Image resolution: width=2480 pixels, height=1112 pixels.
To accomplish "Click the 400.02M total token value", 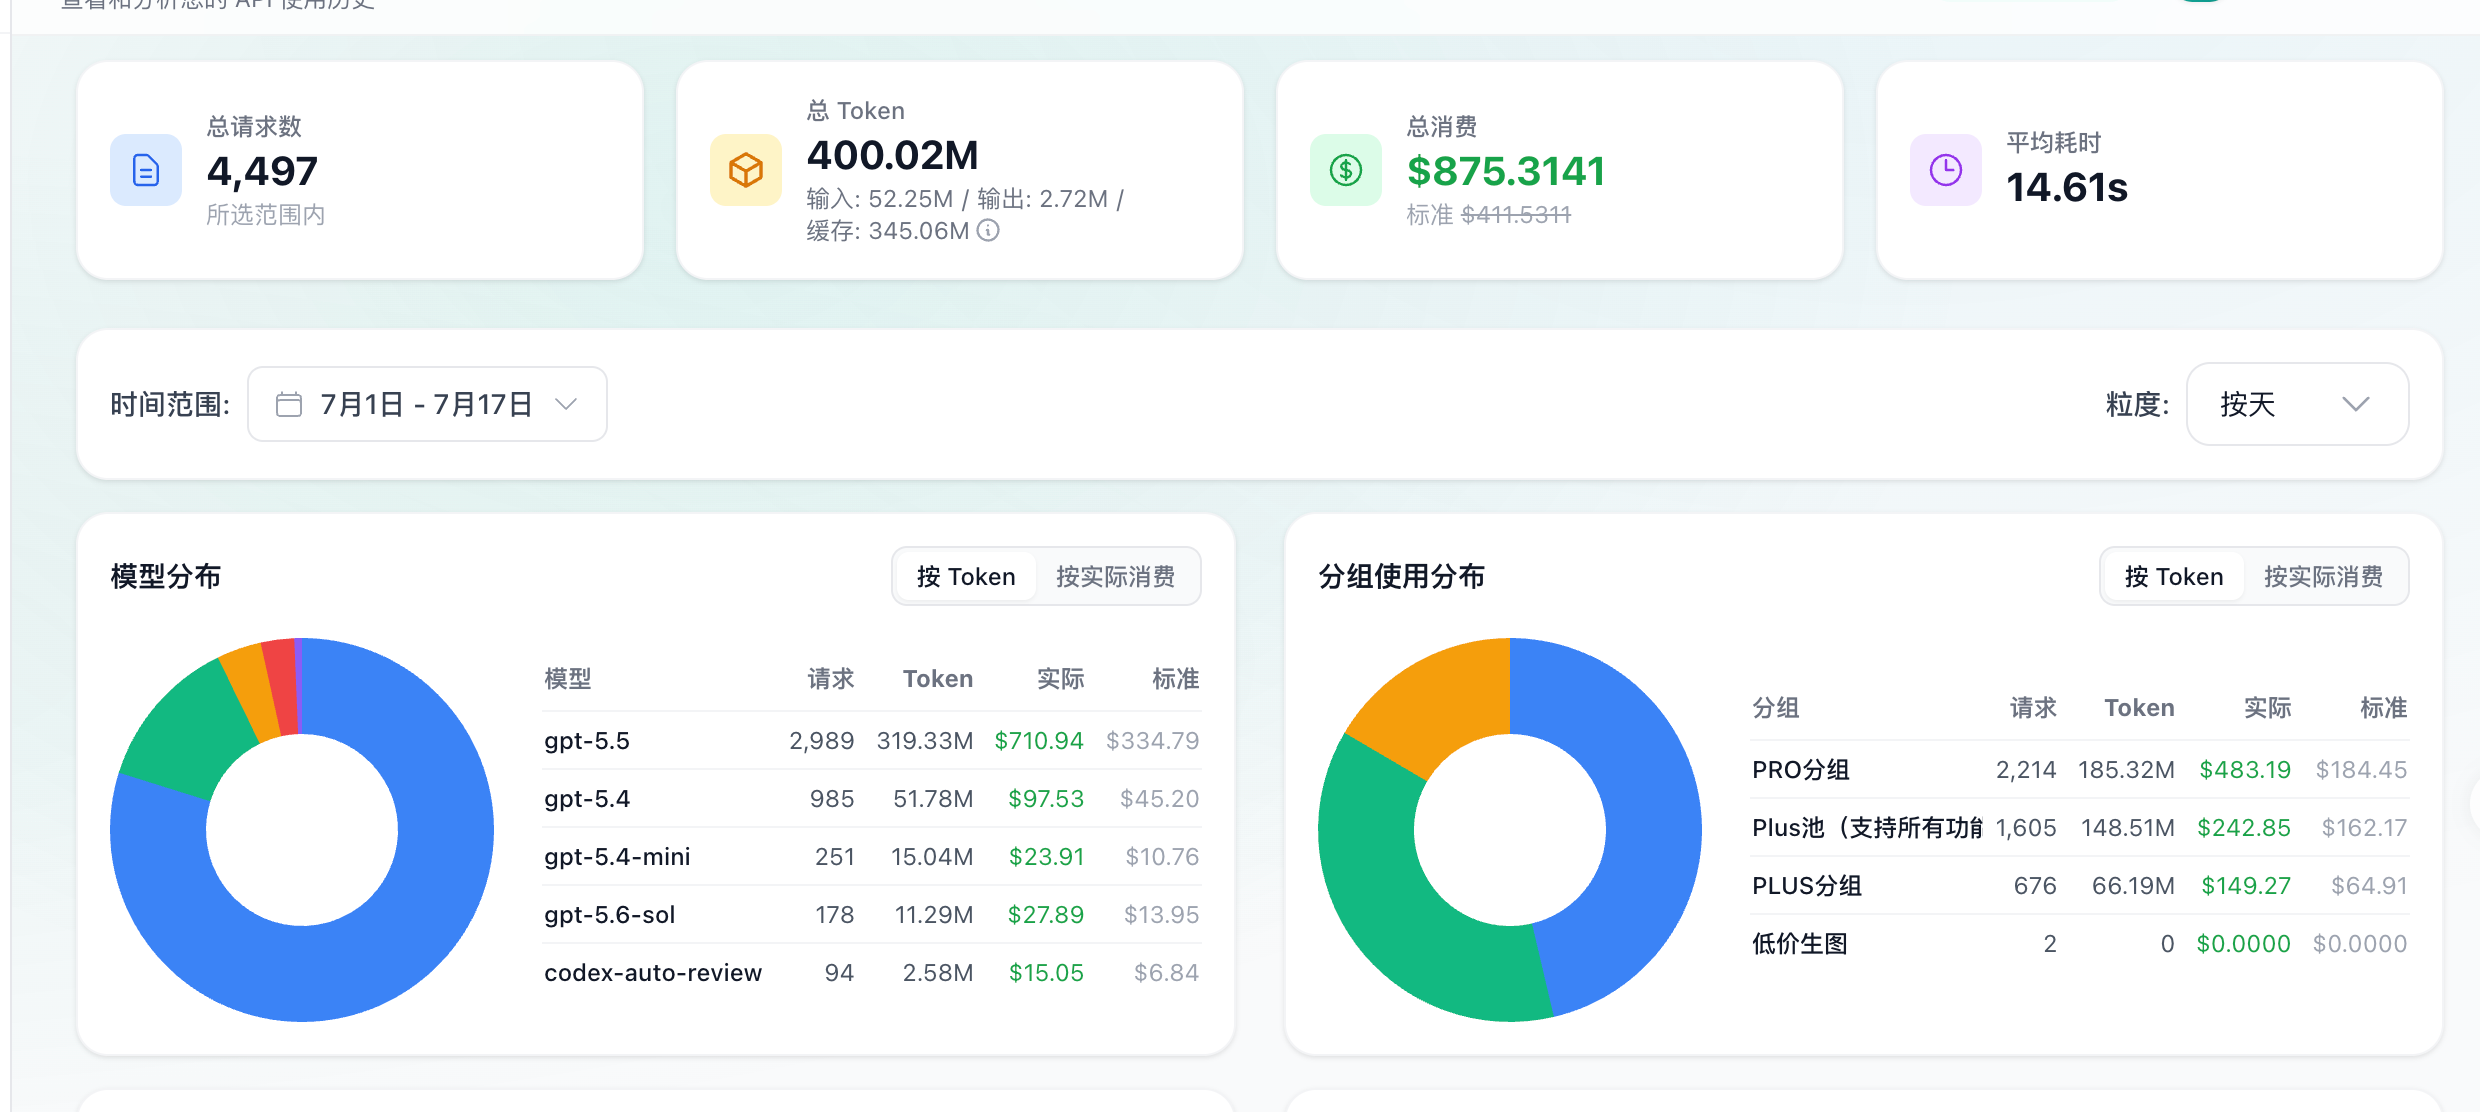I will (x=893, y=155).
